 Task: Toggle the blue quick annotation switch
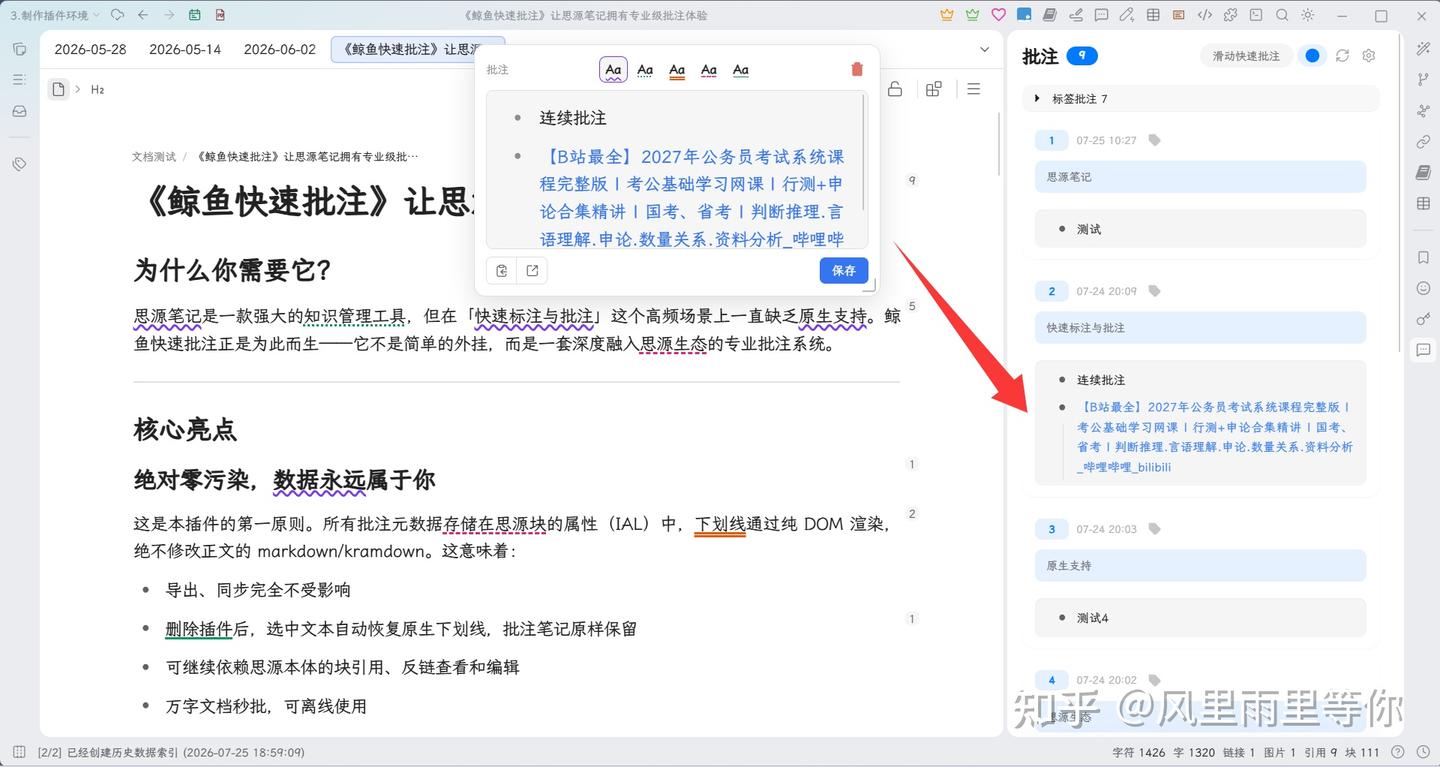(1313, 56)
